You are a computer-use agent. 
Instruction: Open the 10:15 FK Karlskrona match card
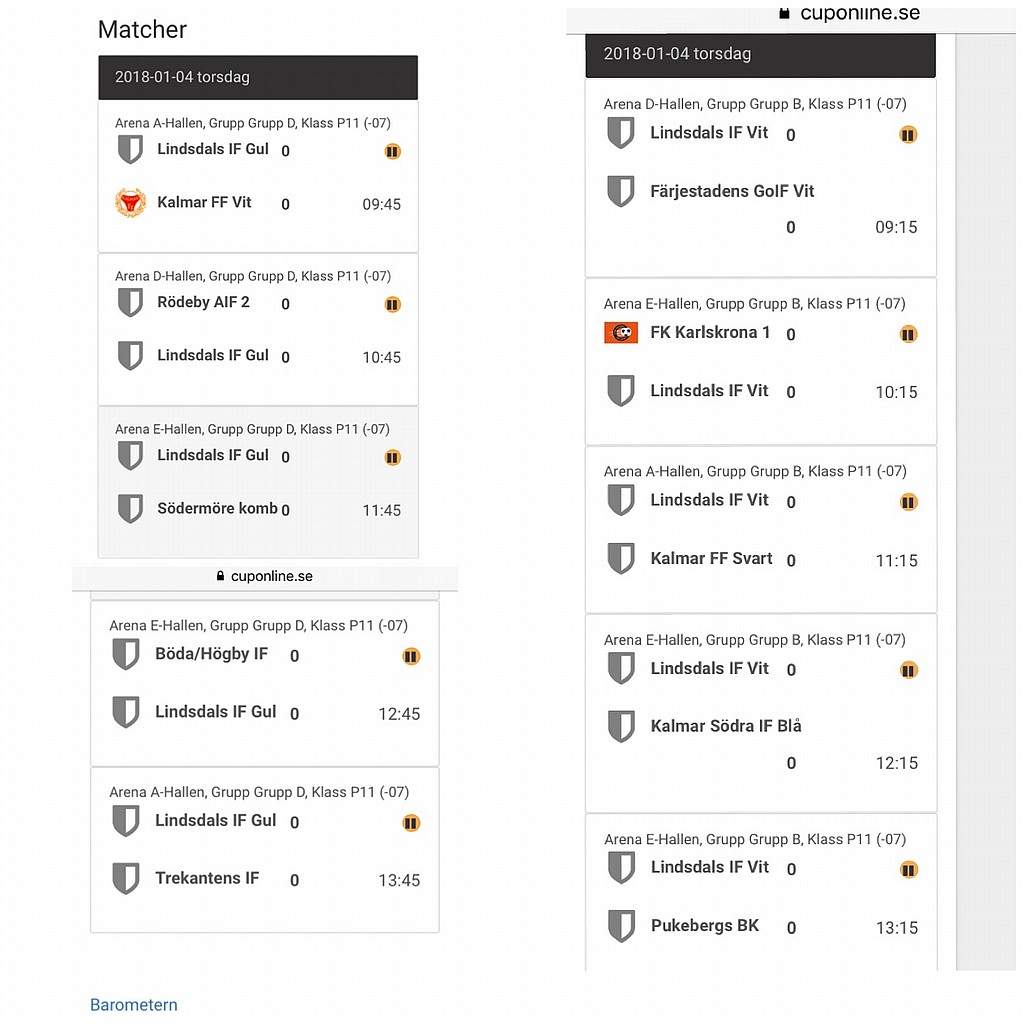coord(761,362)
